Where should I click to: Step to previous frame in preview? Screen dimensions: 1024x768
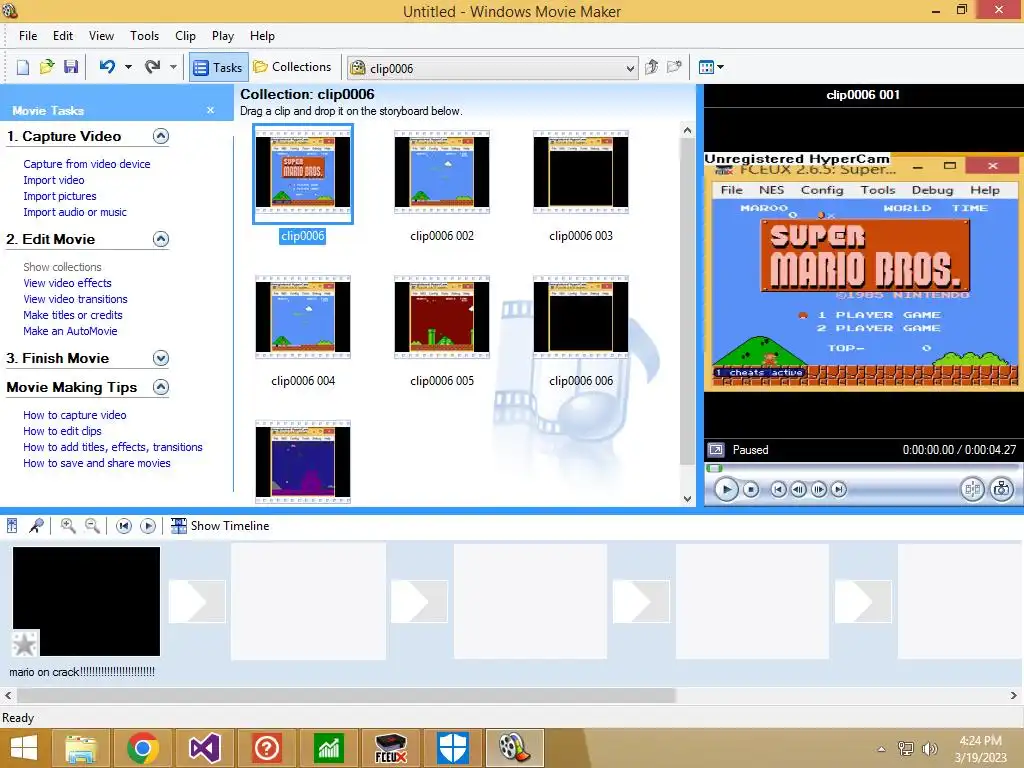(798, 489)
